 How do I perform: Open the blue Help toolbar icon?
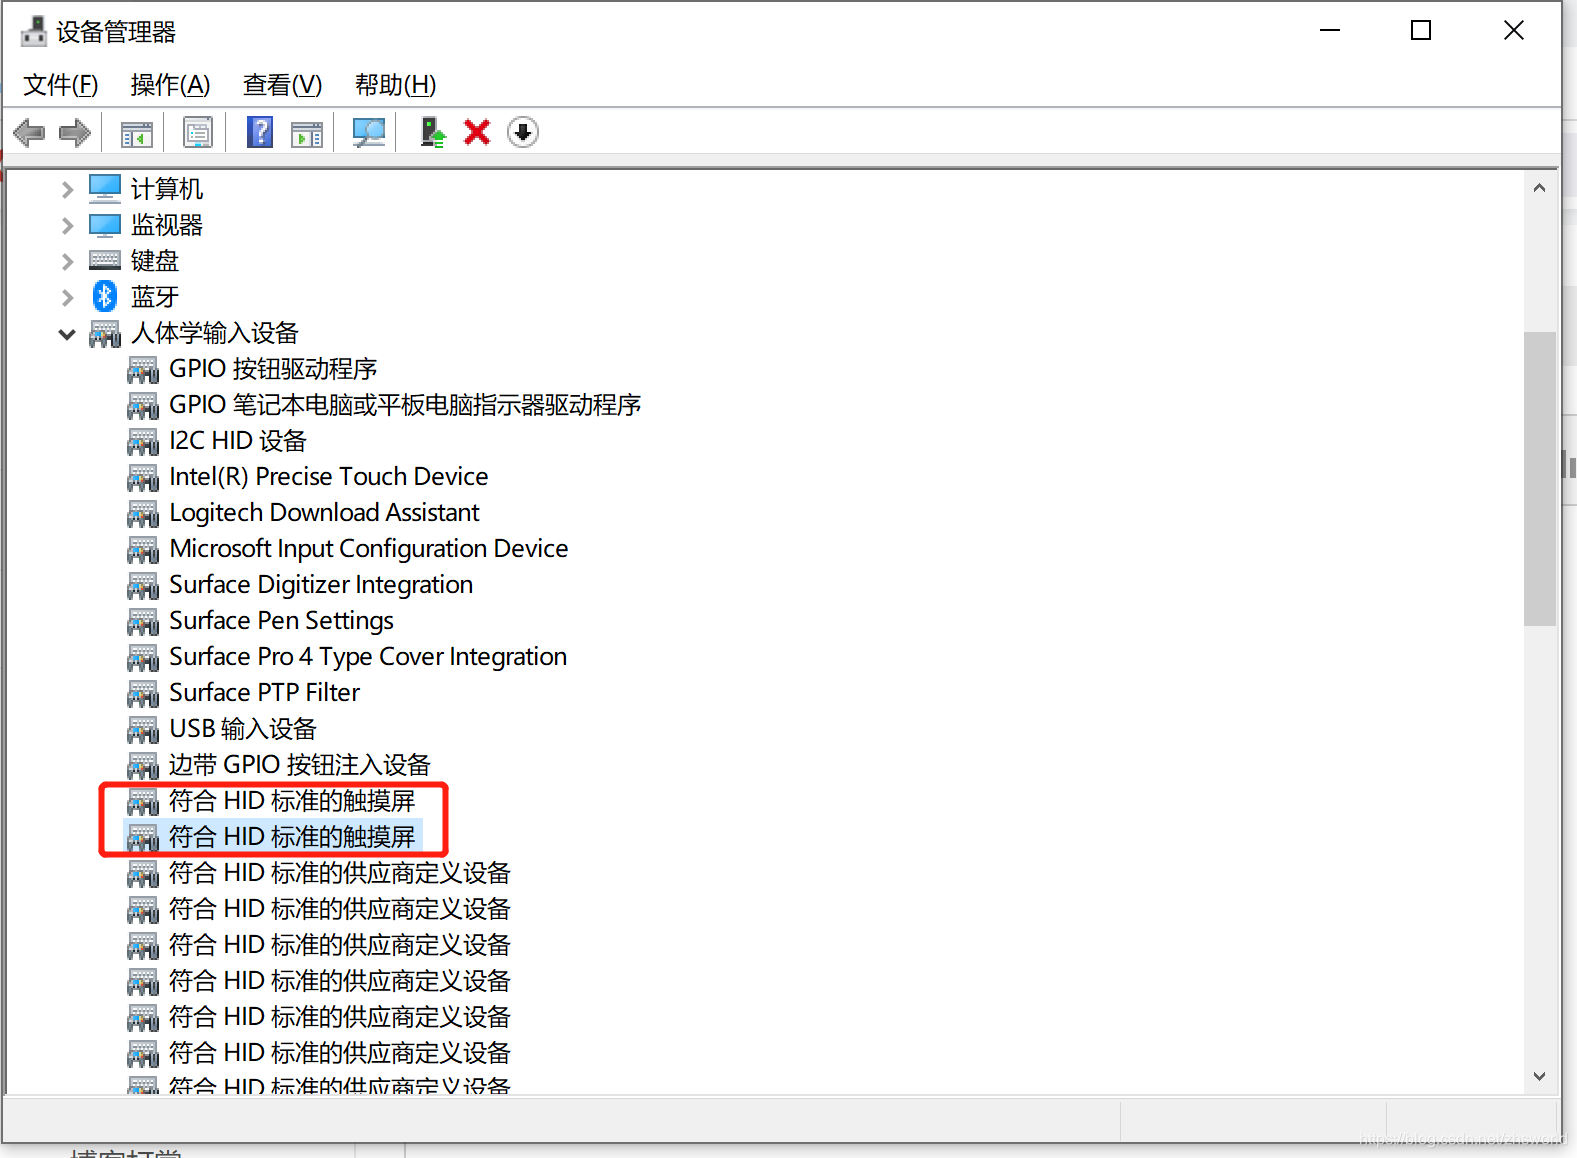coord(260,132)
